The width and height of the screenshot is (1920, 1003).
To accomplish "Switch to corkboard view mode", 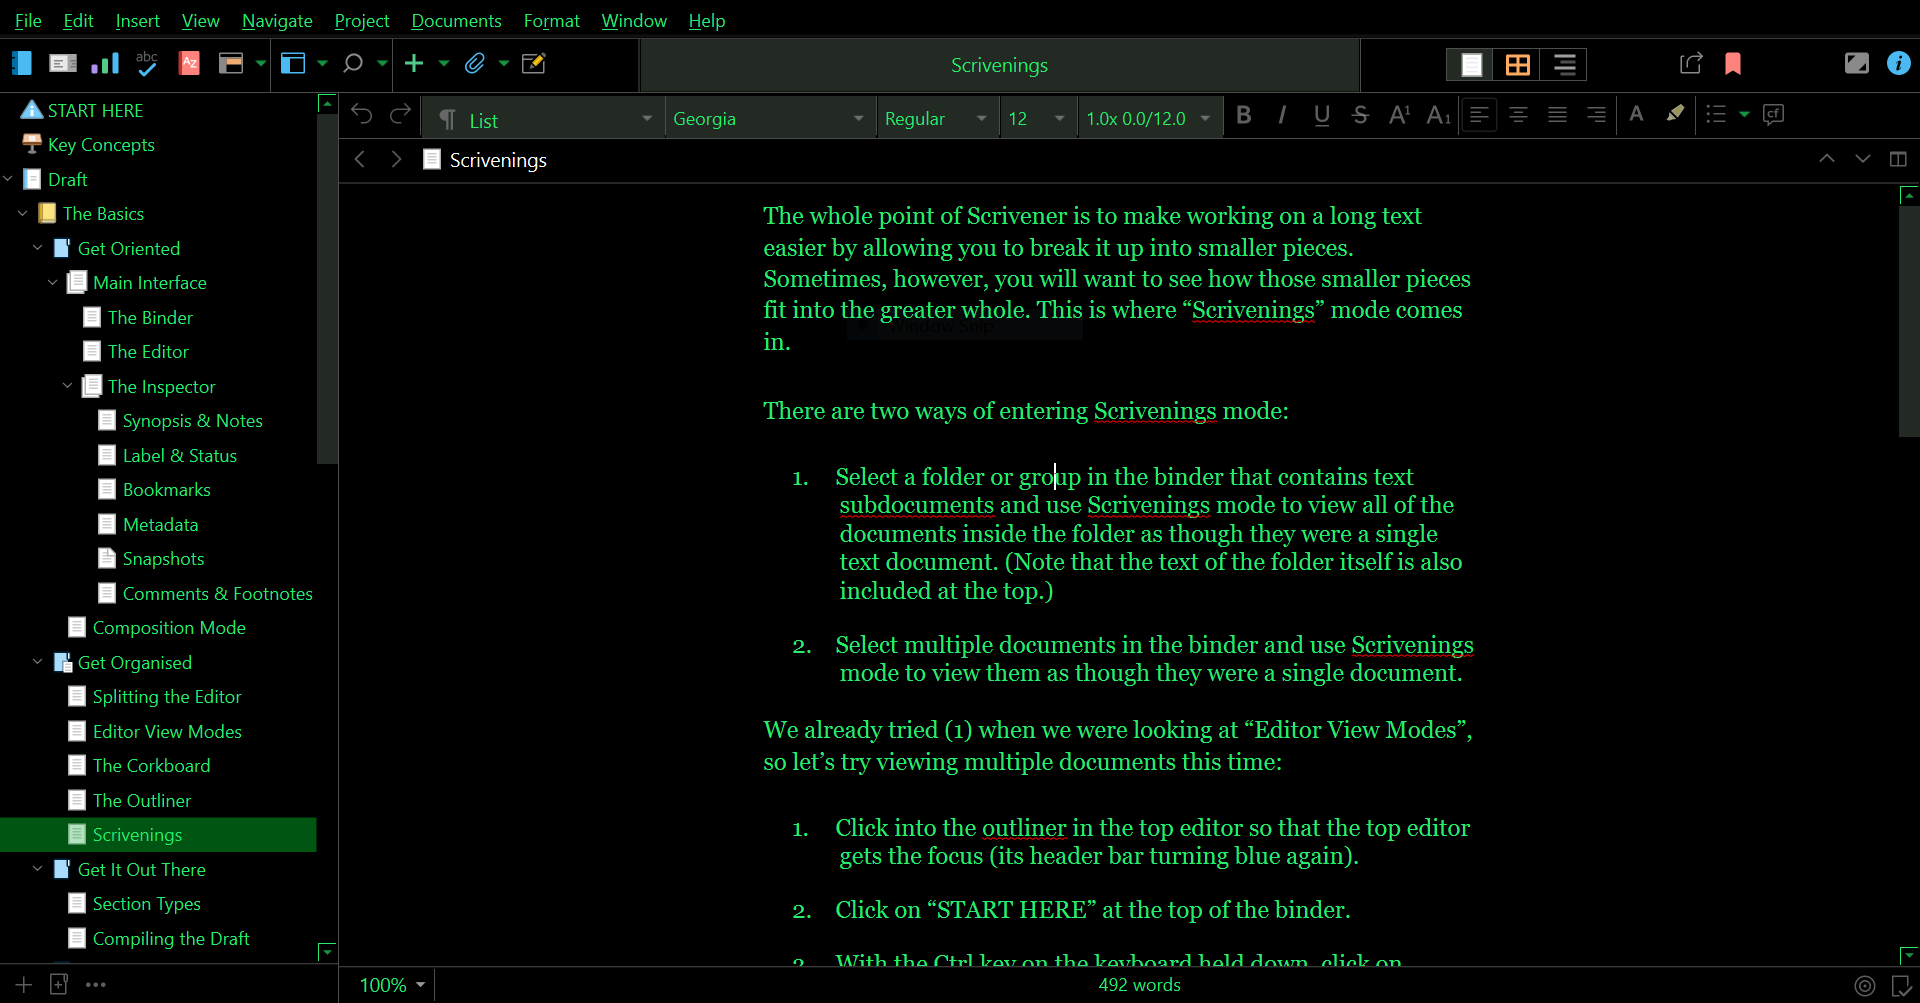I will tap(1517, 65).
